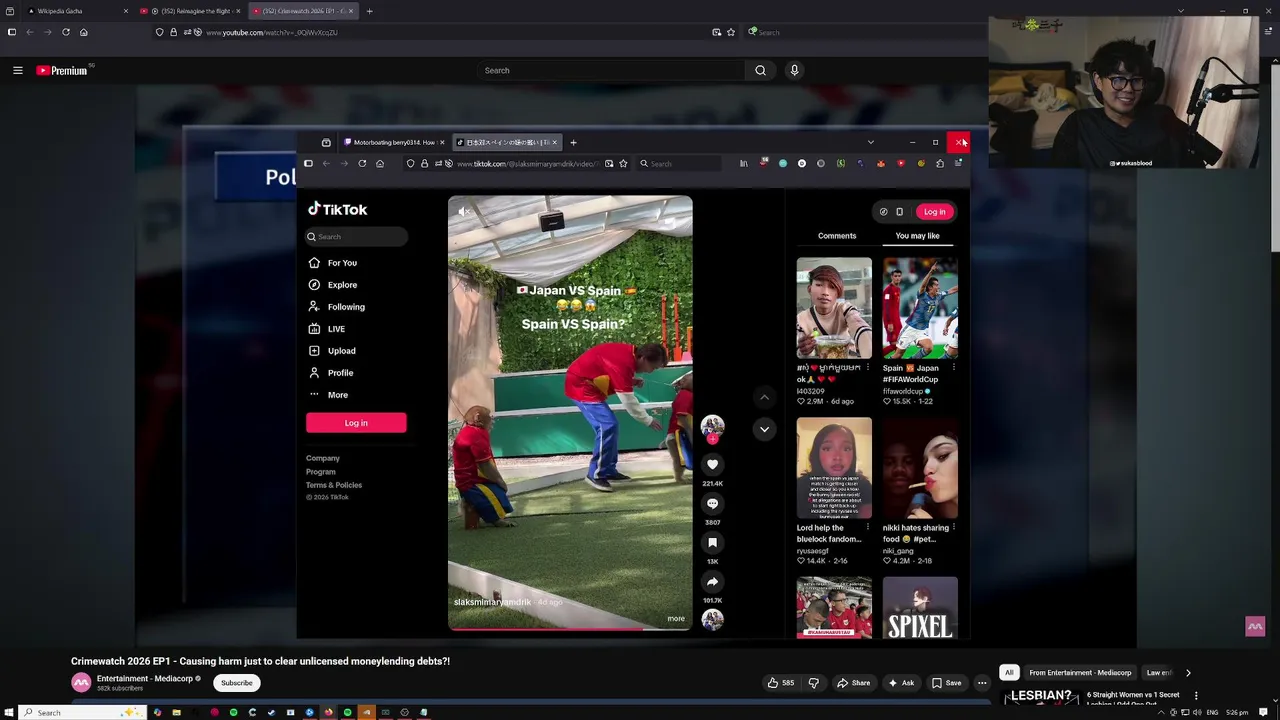Save the Crimewatch video to playlist

(946, 683)
